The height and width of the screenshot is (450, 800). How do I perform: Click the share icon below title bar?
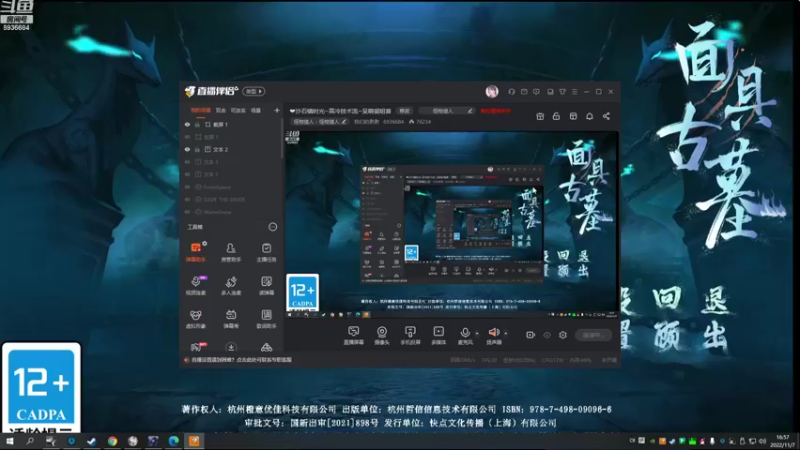tap(606, 116)
